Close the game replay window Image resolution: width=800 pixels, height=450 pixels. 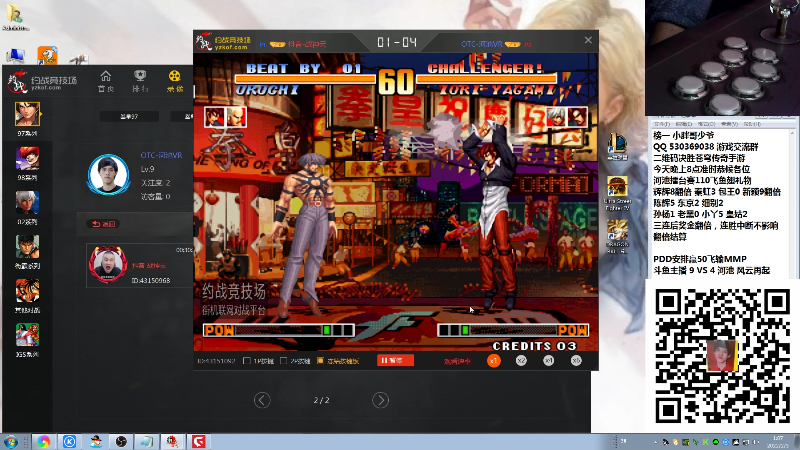pyautogui.click(x=588, y=40)
